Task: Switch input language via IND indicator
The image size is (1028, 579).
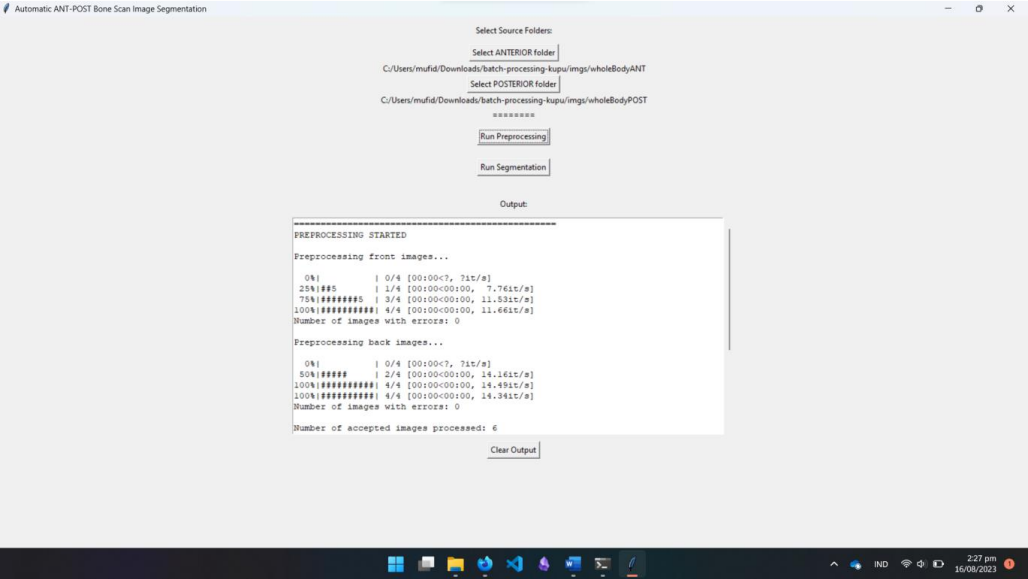Action: tap(881, 564)
